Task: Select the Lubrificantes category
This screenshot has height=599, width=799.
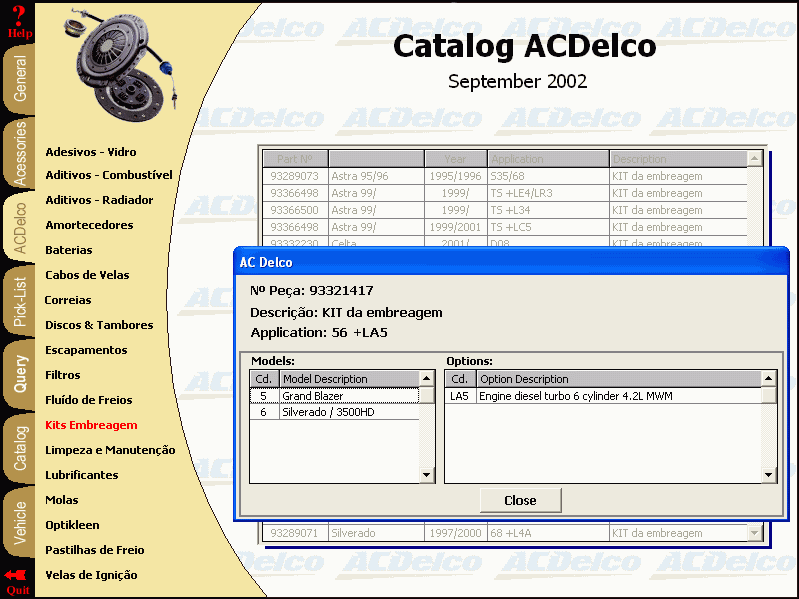Action: (x=82, y=474)
